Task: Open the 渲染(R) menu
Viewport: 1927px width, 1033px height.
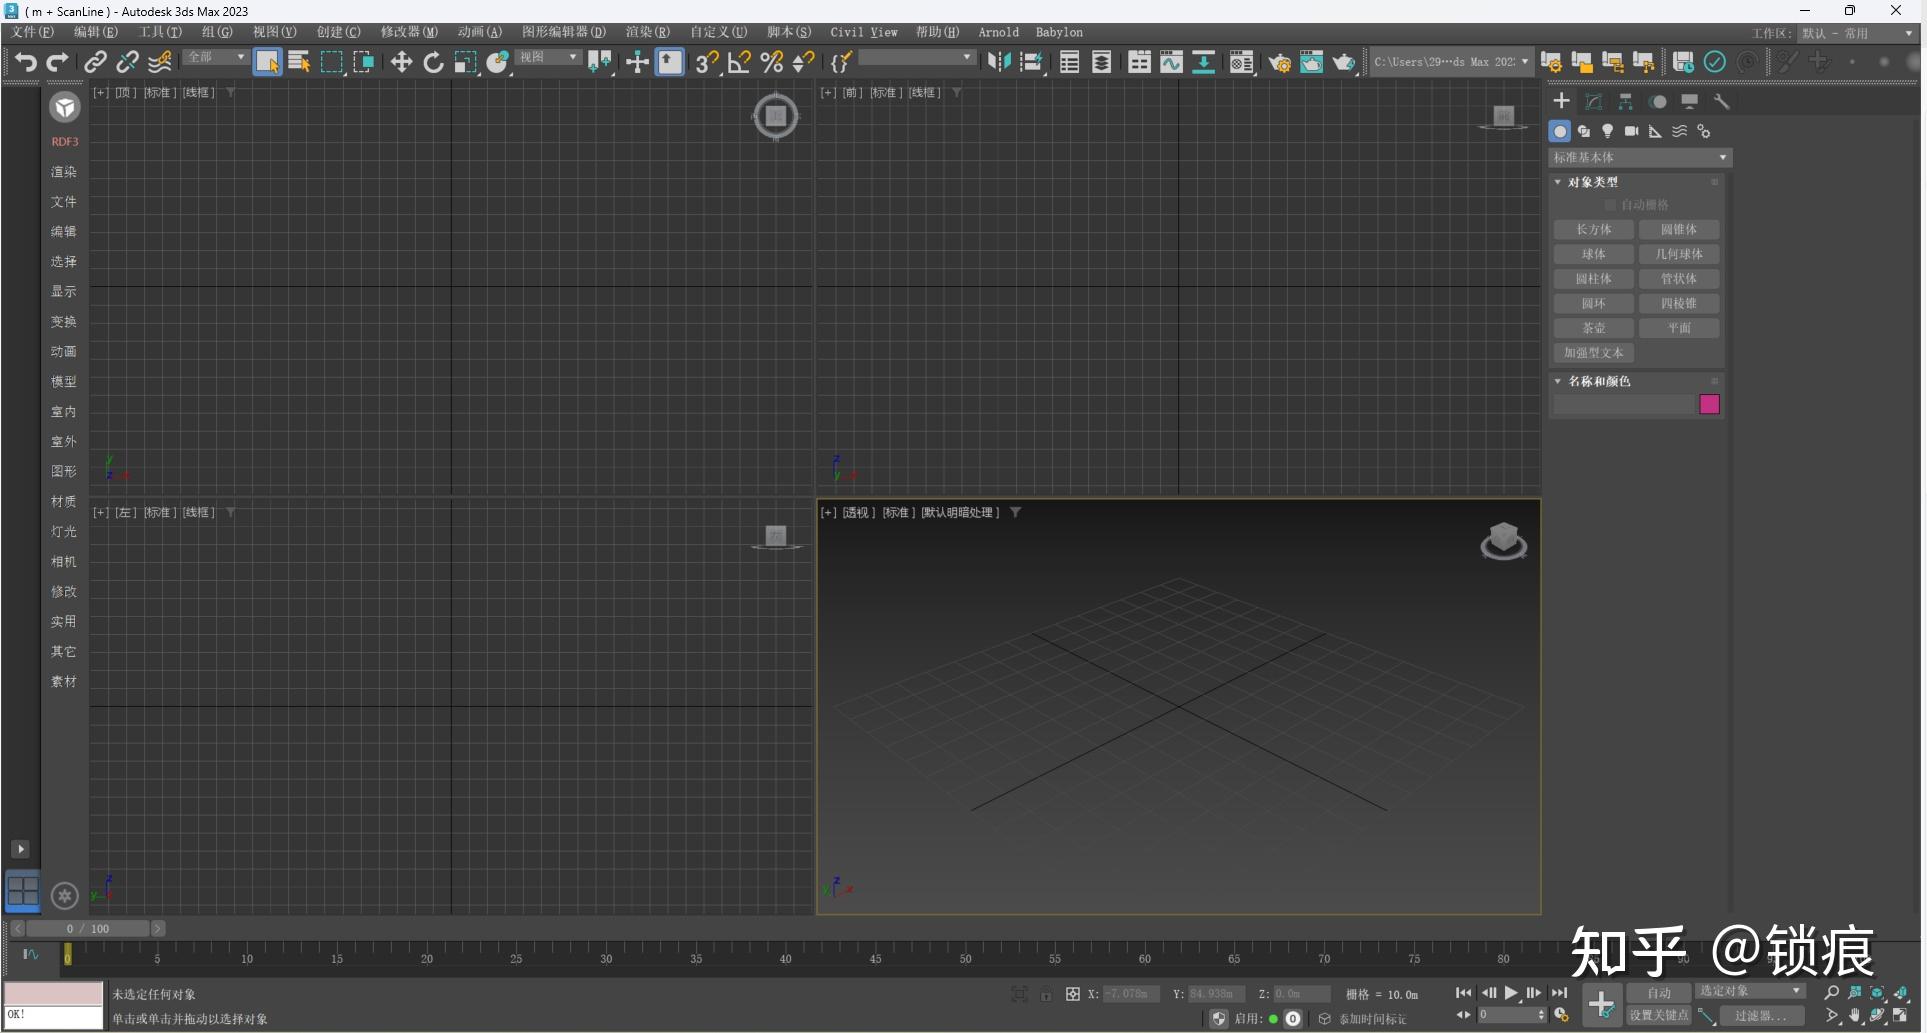Action: tap(647, 32)
